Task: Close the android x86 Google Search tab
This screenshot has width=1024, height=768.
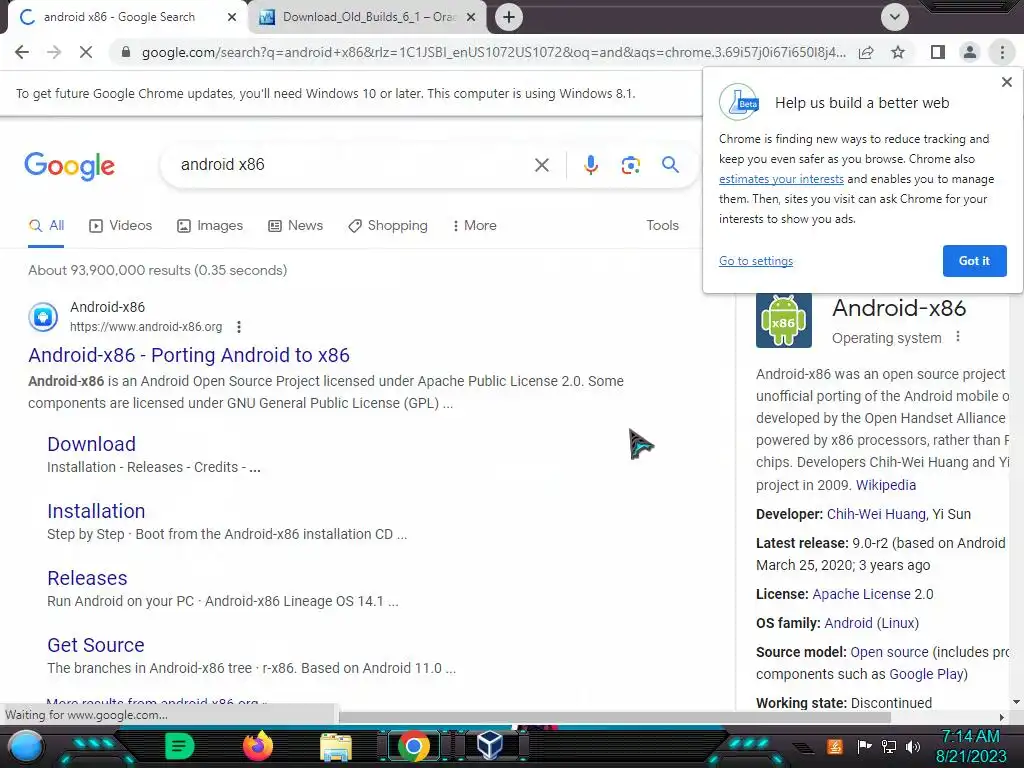Action: [232, 17]
